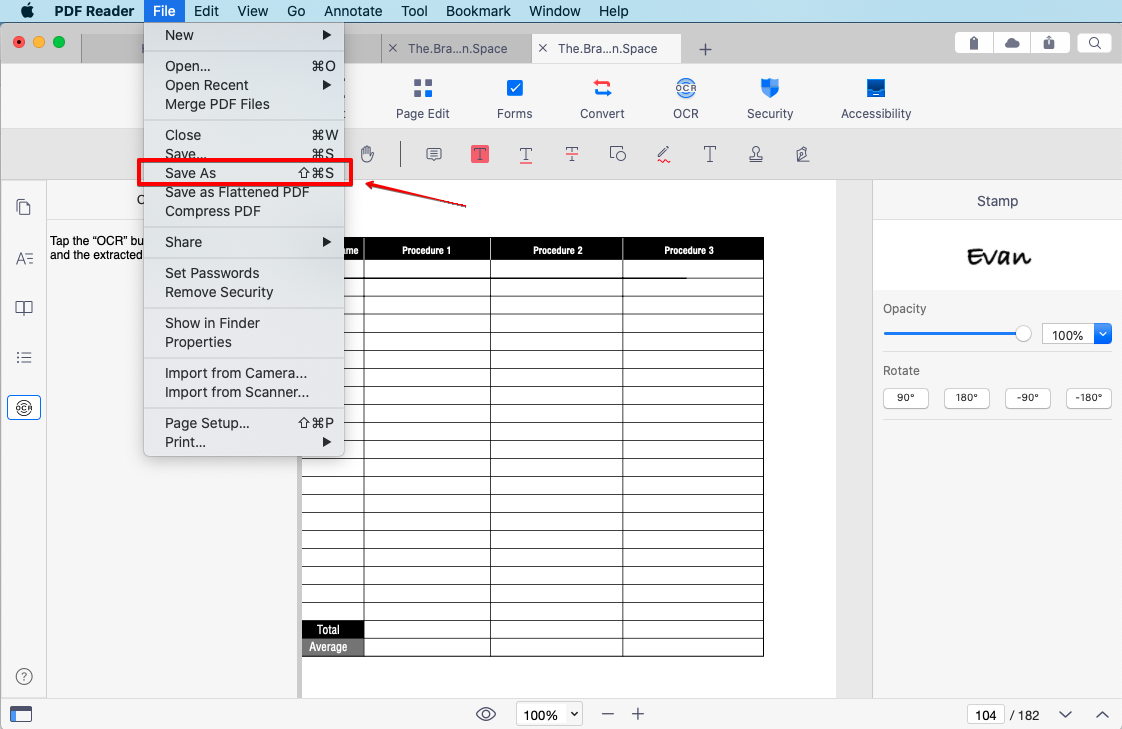Click the share upload button in title bar
This screenshot has width=1122, height=729.
1049,43
